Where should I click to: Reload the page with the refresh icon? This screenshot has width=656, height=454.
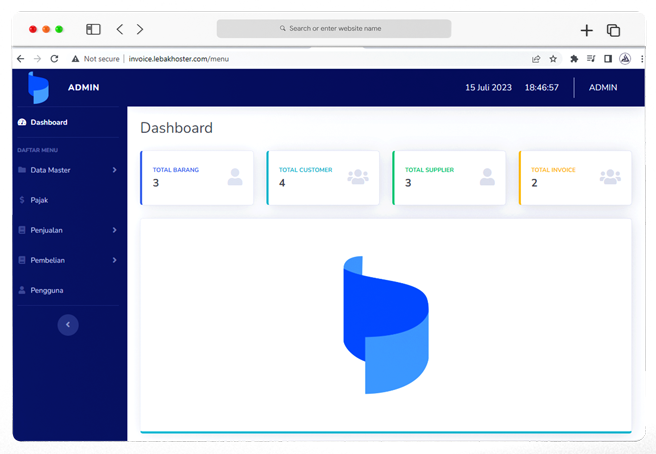54,59
